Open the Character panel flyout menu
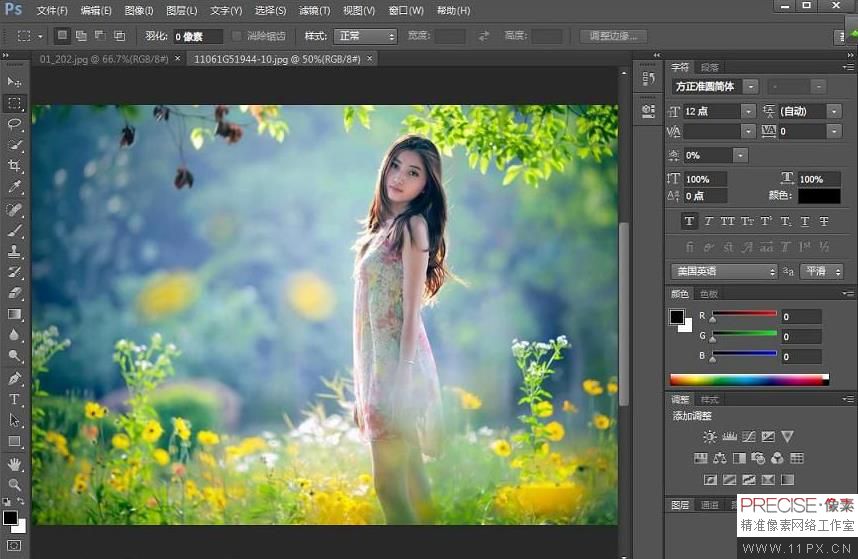 coord(848,67)
